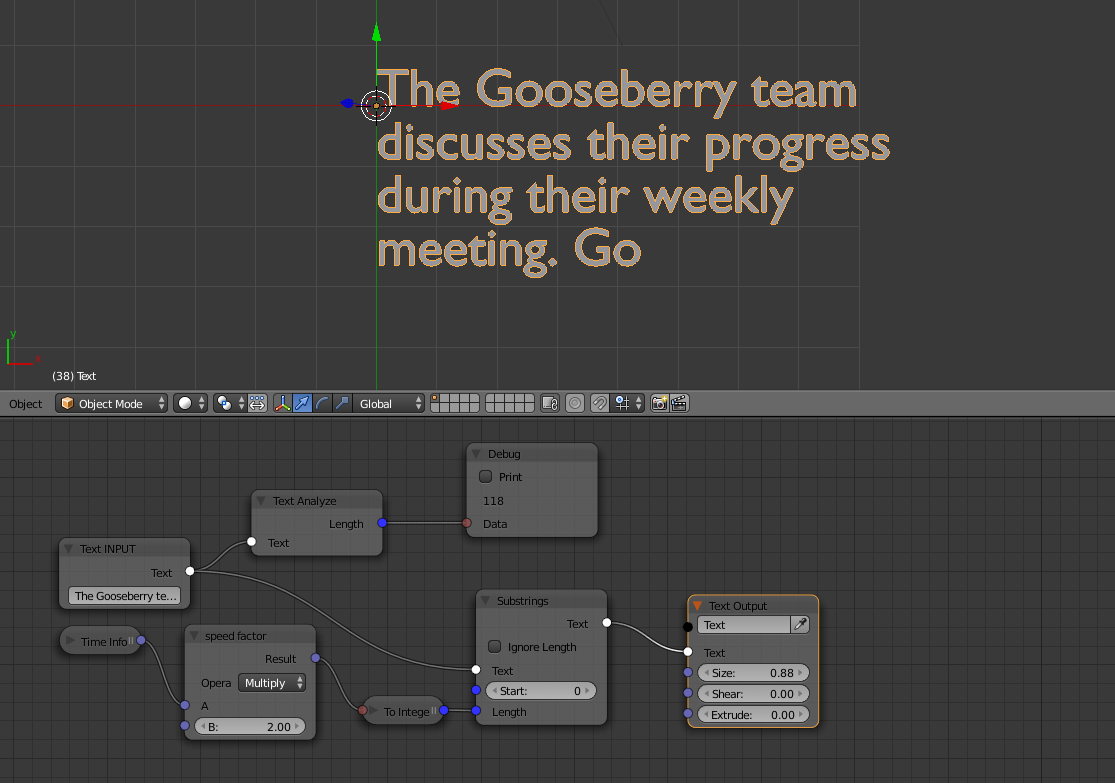Screen dimensions: 1115x783
Task: Click the OpenGL render animation clapper icon
Action: [x=679, y=404]
